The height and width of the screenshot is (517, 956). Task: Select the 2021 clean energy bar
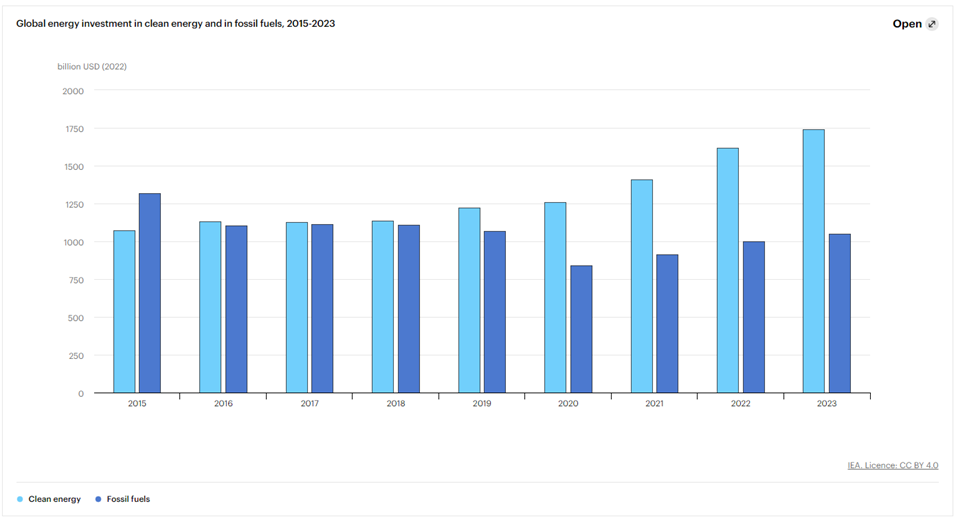point(641,286)
